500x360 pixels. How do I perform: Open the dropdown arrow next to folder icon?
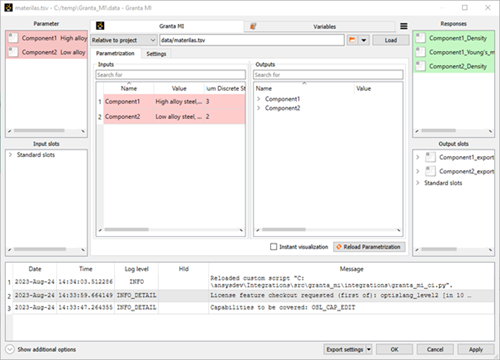tap(364, 40)
